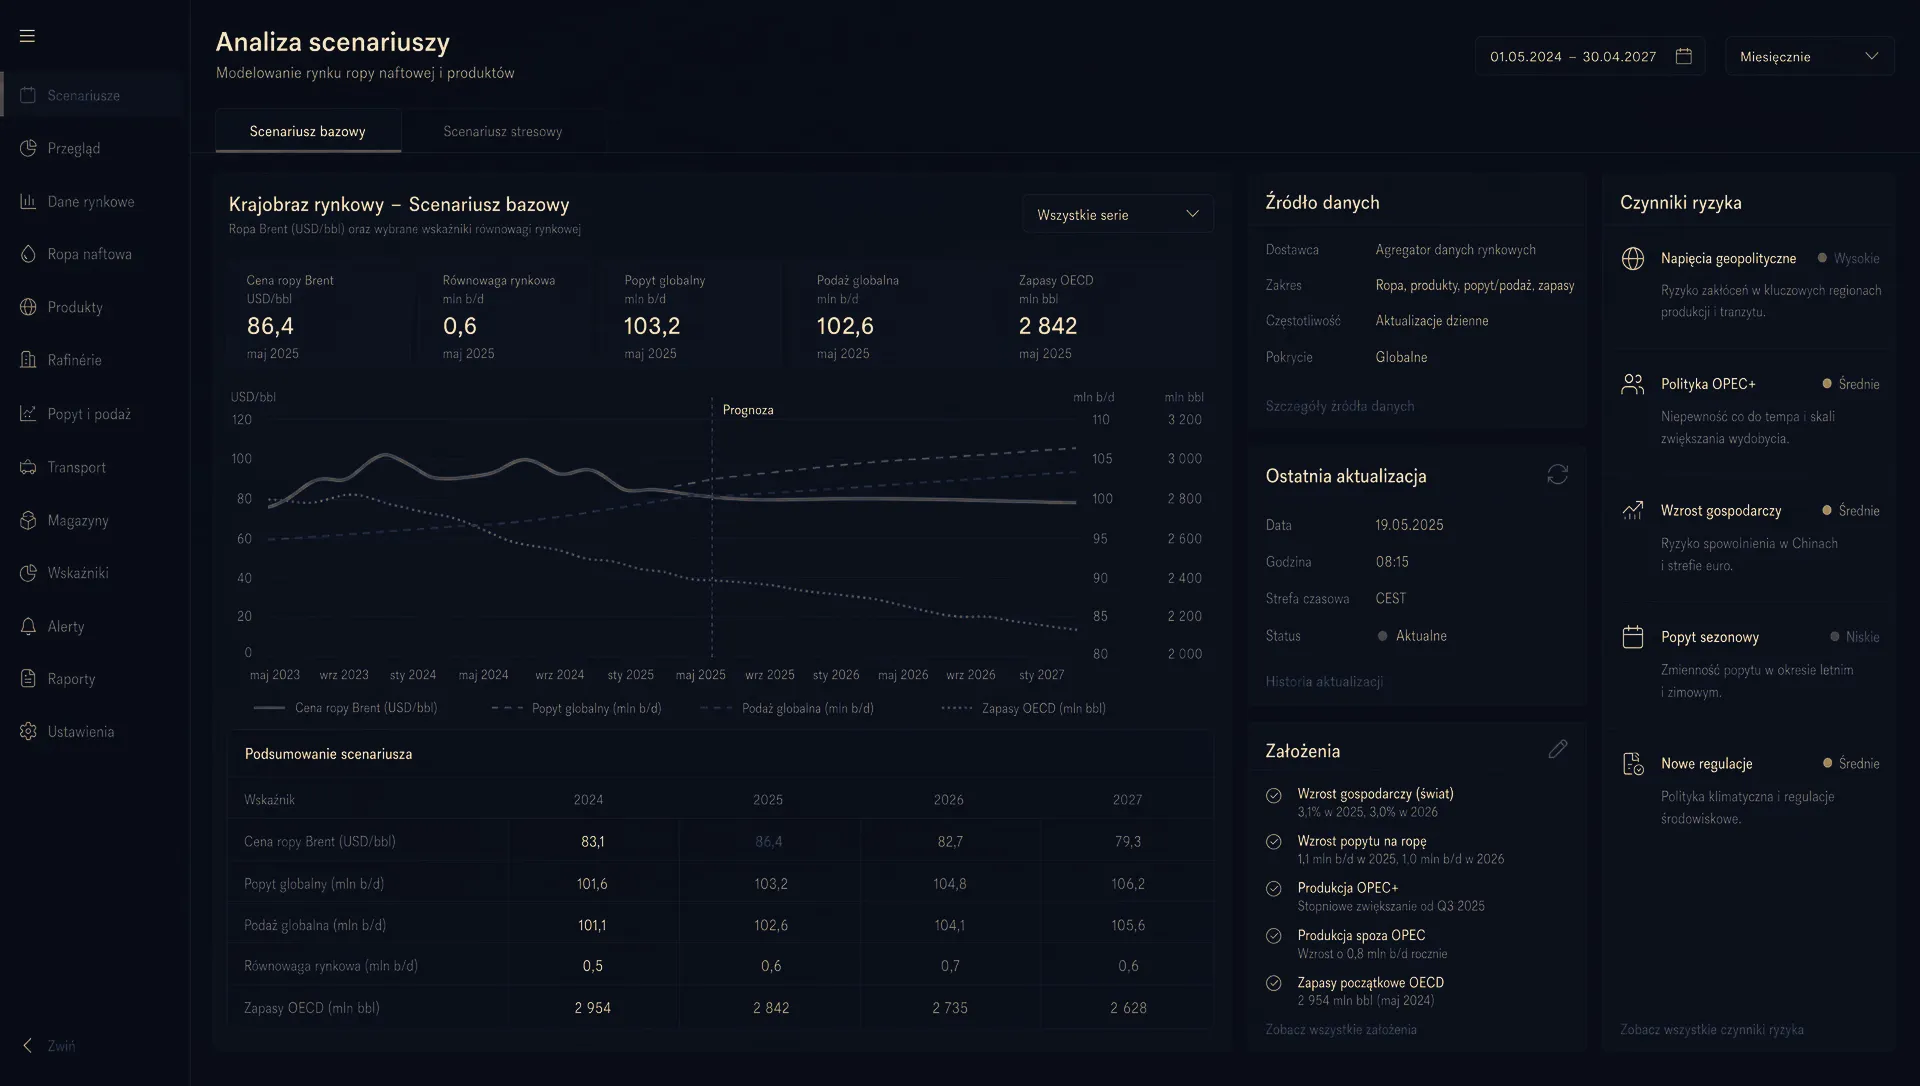Toggle Podaż globalna legend series

coord(787,708)
